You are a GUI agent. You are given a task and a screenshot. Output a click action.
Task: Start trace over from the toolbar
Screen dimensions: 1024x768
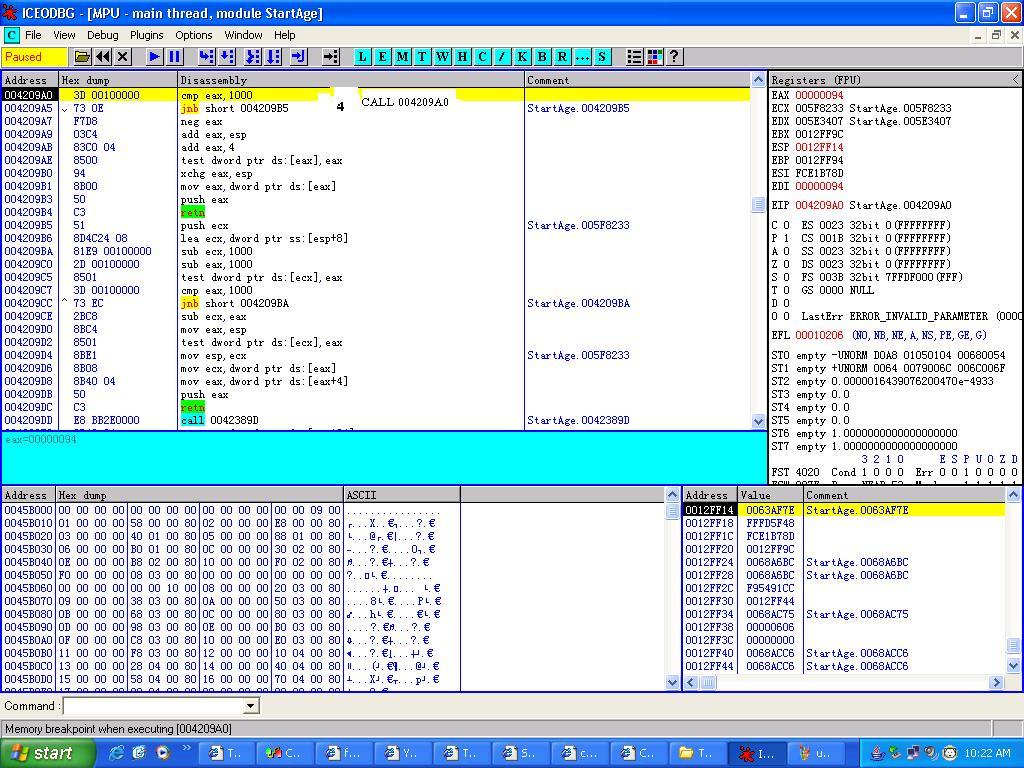(x=273, y=57)
